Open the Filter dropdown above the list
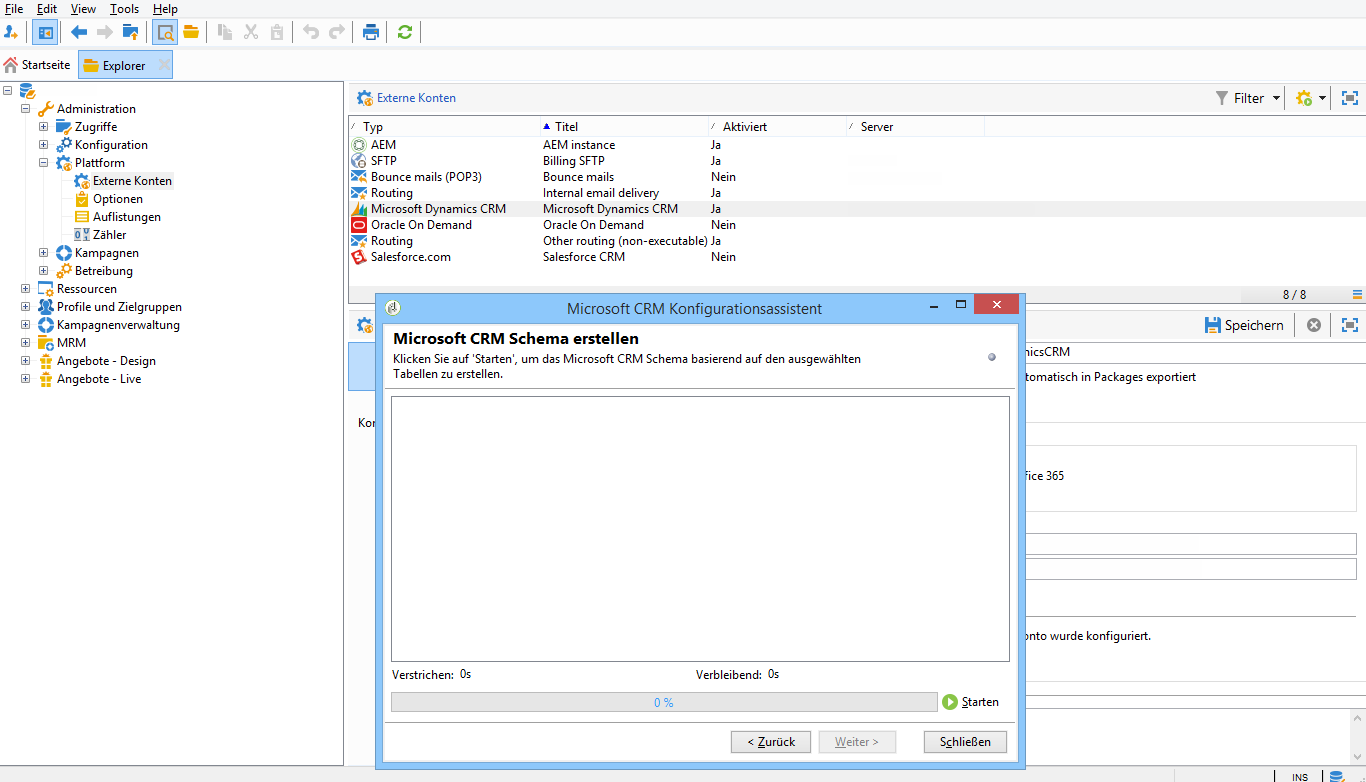 (x=1247, y=98)
